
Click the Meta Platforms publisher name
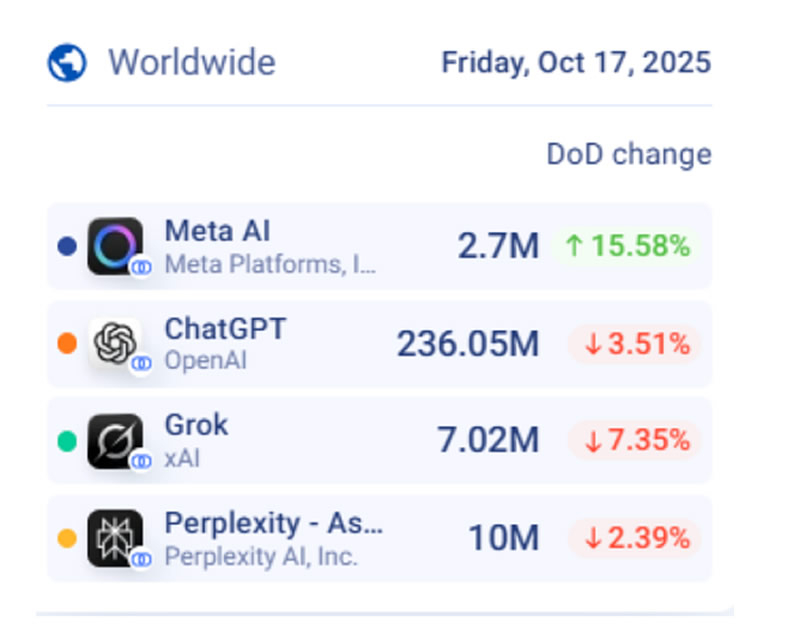tap(270, 264)
